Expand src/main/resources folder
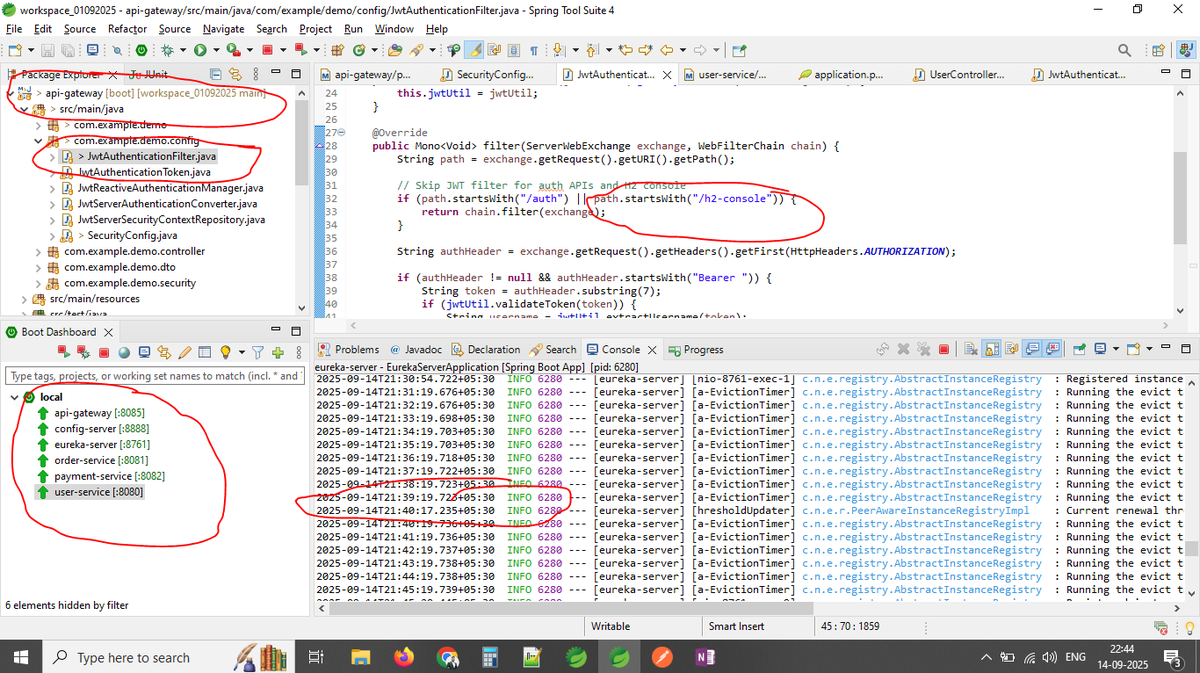The image size is (1200, 673). (x=24, y=298)
